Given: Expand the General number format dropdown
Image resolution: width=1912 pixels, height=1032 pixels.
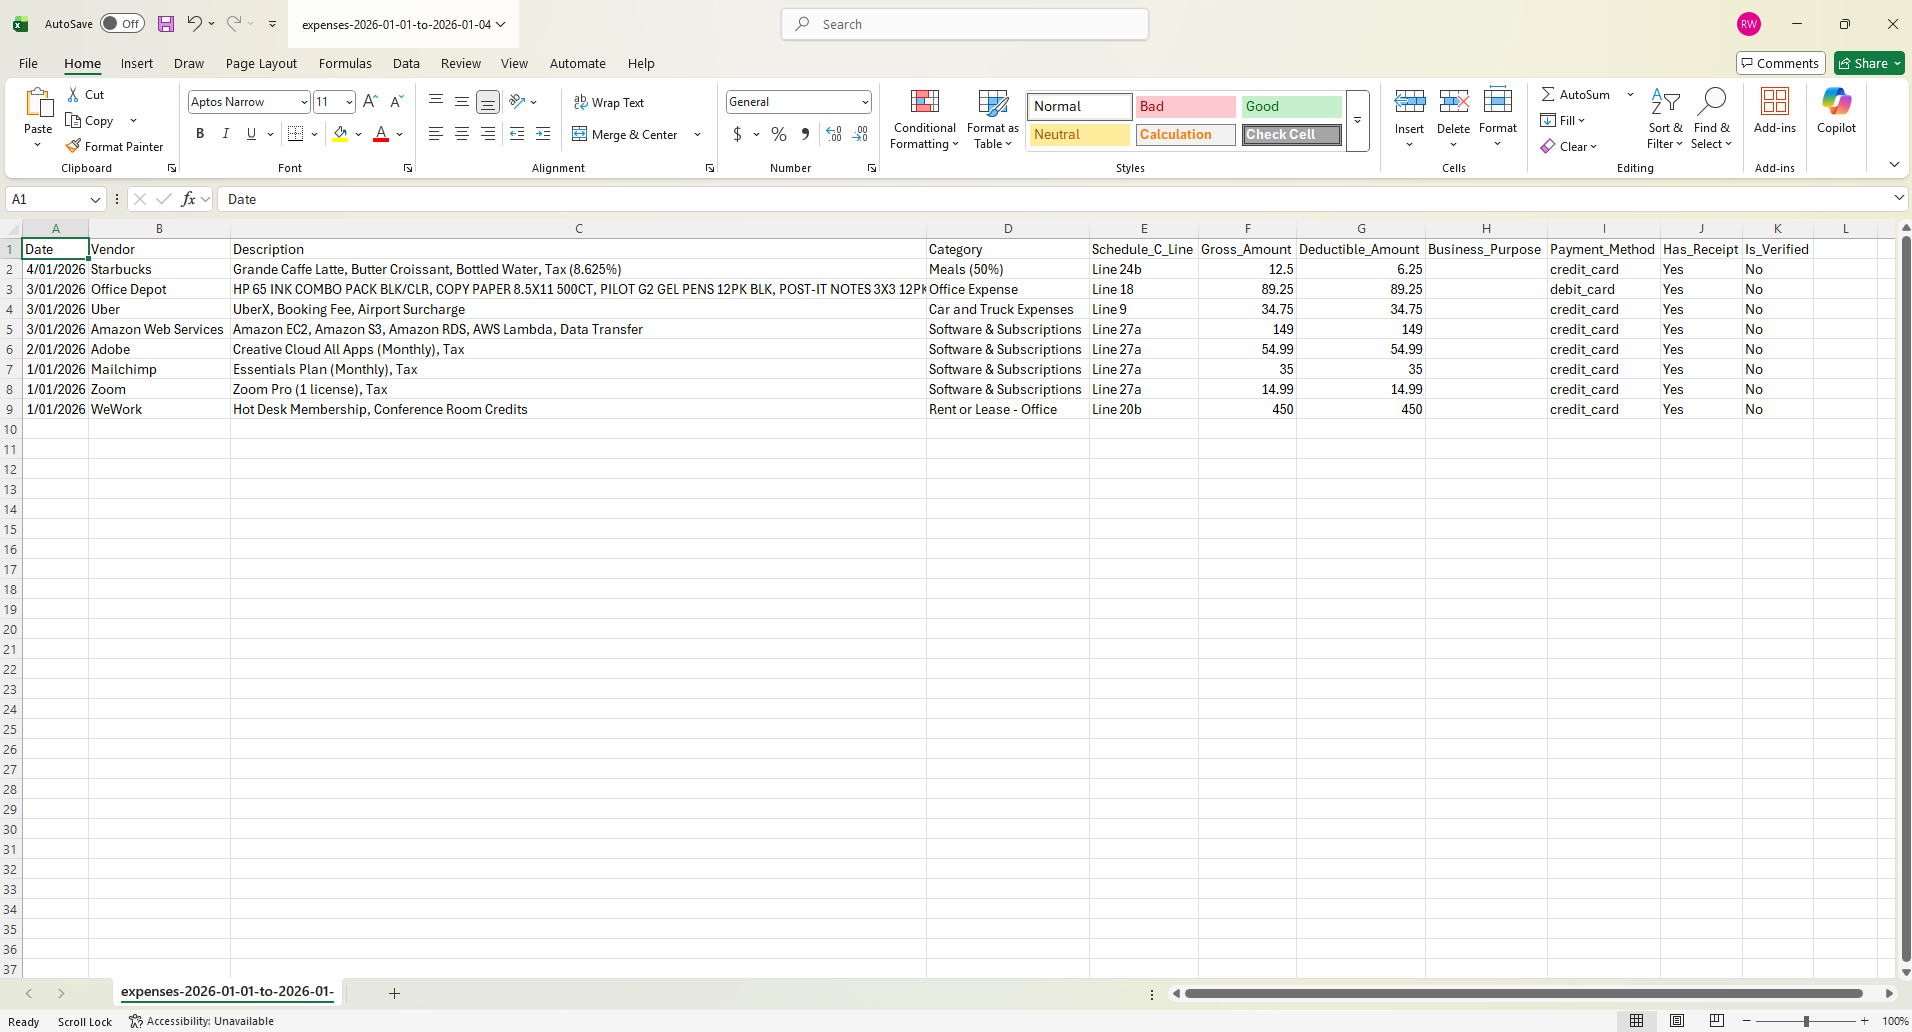Looking at the screenshot, I should tap(864, 102).
